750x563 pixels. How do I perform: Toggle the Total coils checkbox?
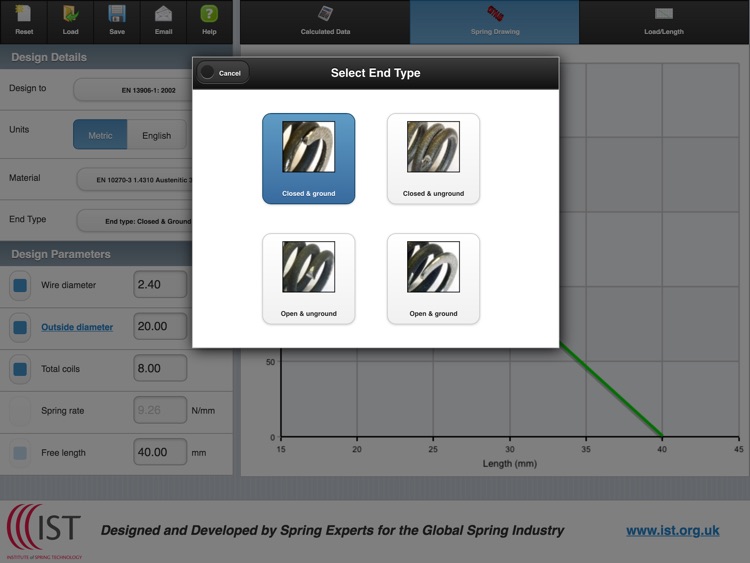click(20, 369)
